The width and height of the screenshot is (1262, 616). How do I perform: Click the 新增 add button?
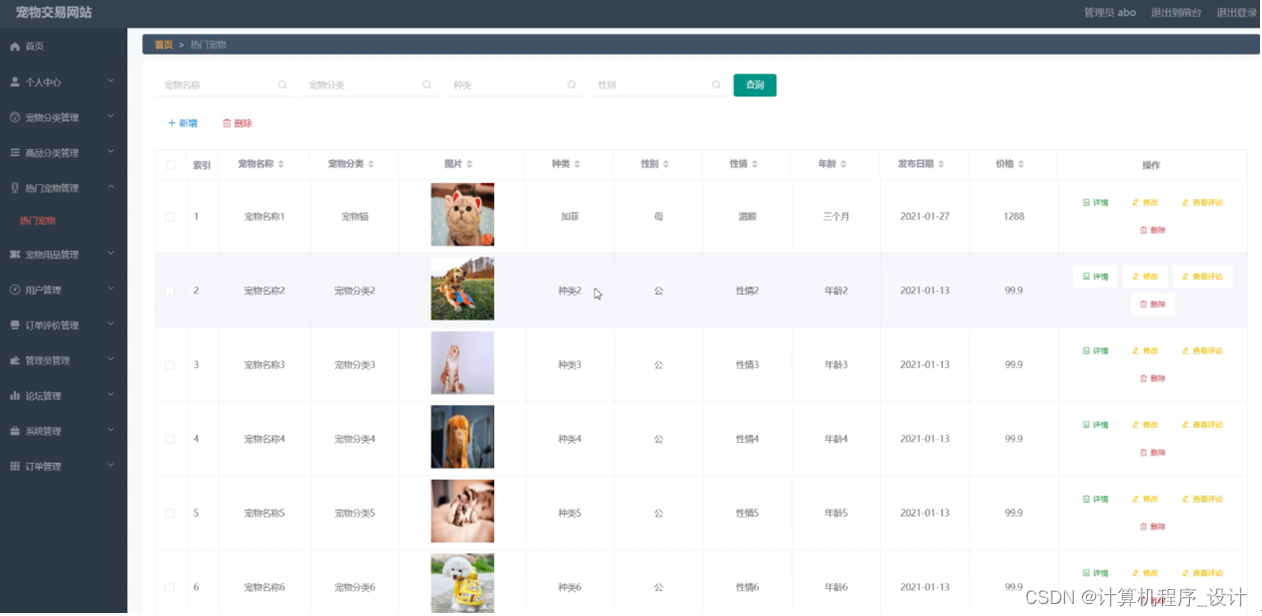coord(182,123)
